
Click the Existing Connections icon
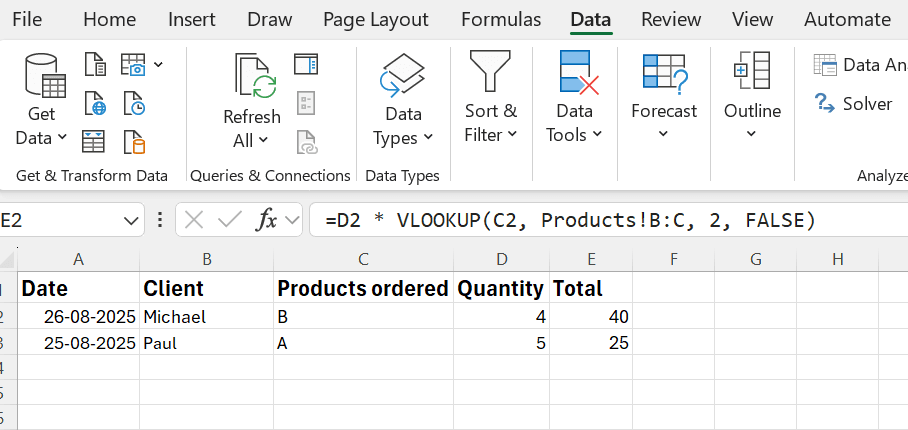[x=134, y=141]
